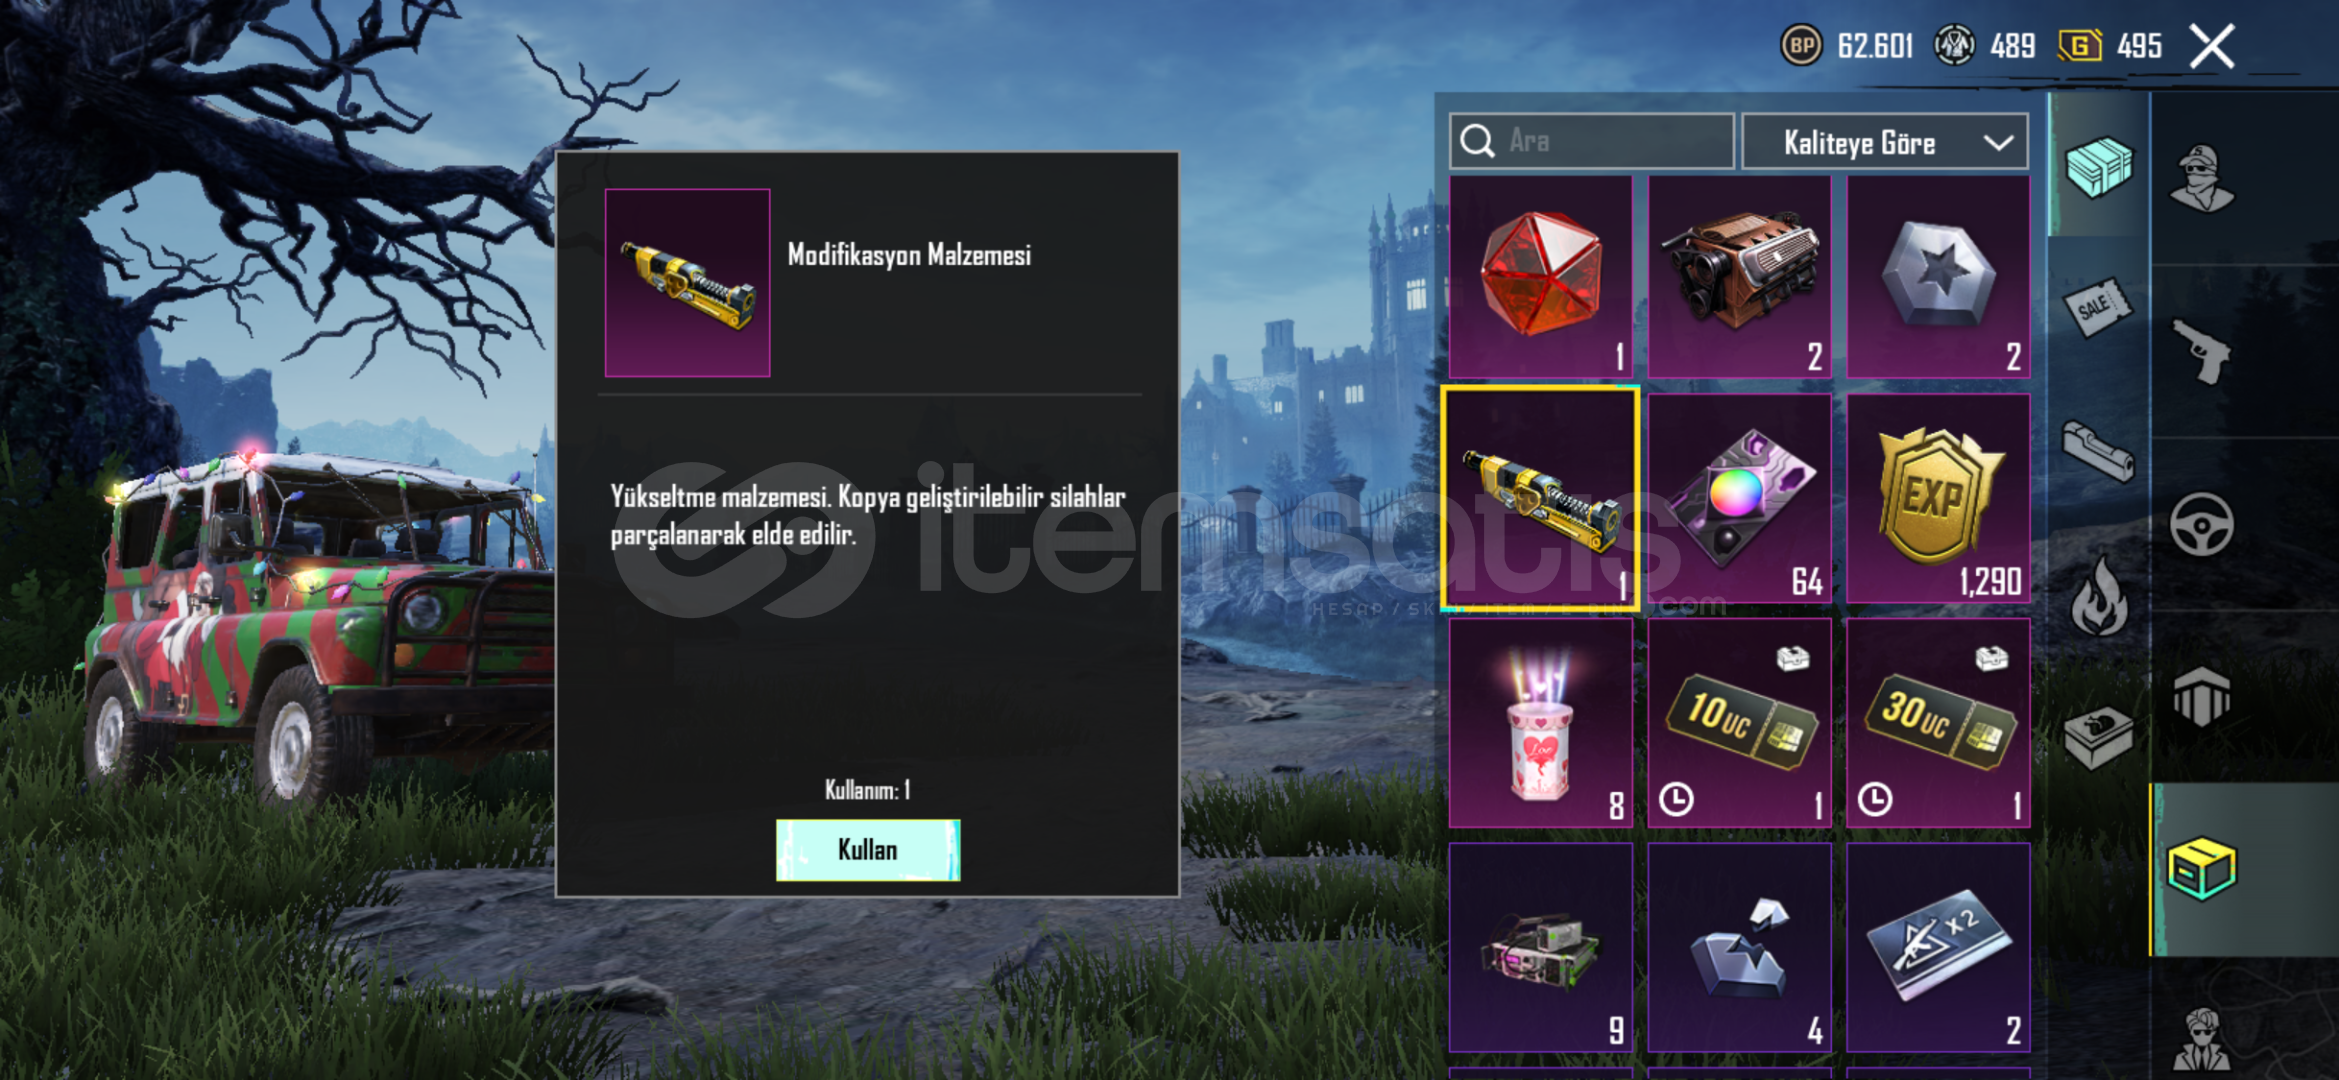Click the gold G currency icon
The image size is (2339, 1080).
(2080, 46)
